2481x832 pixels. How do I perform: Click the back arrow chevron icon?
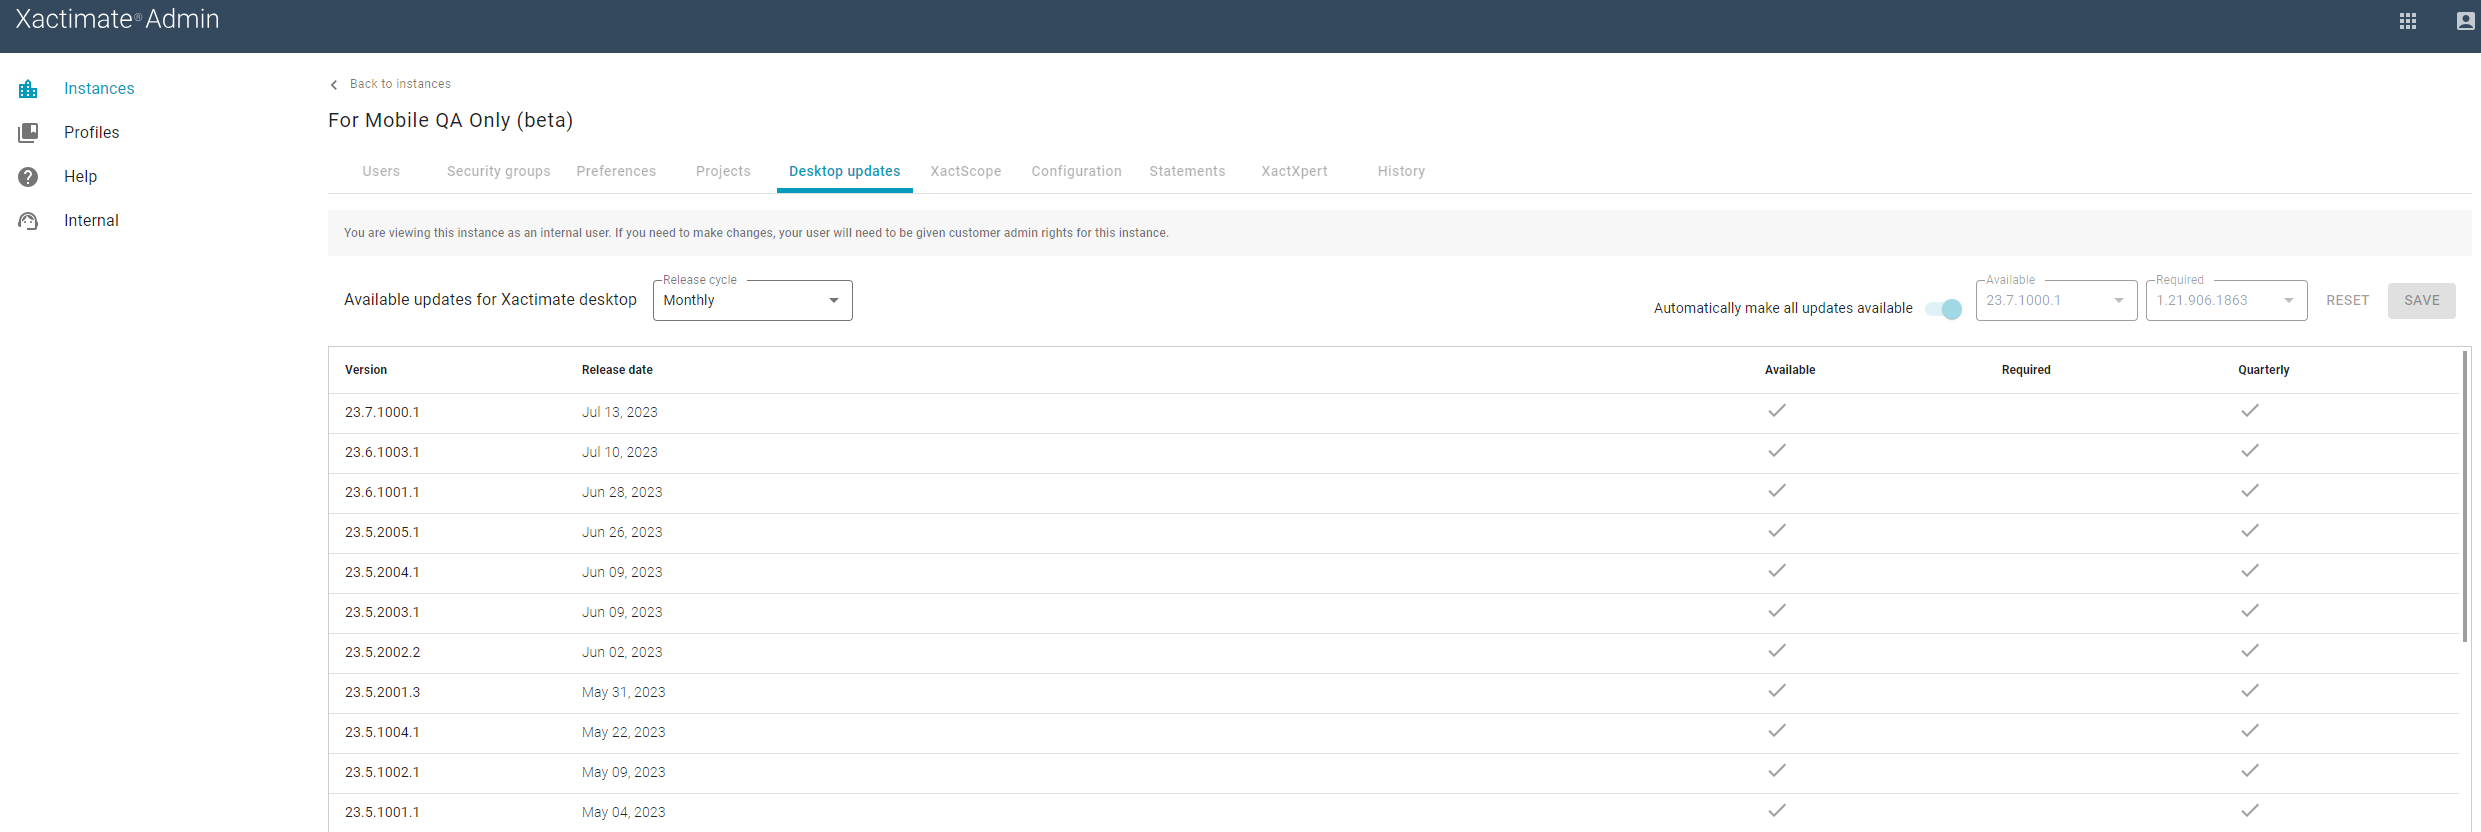click(334, 85)
